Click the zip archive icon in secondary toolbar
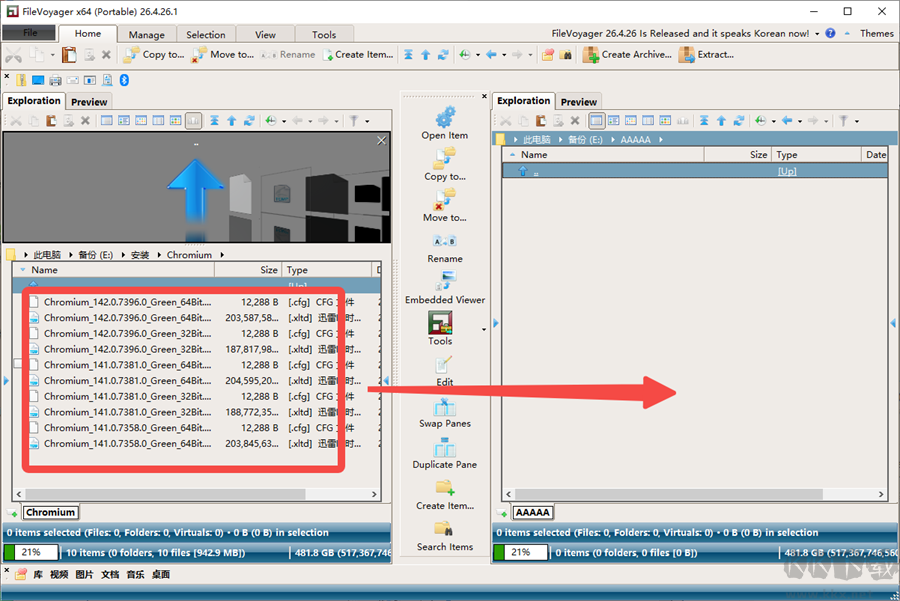This screenshot has height=601, width=900. [x=21, y=80]
